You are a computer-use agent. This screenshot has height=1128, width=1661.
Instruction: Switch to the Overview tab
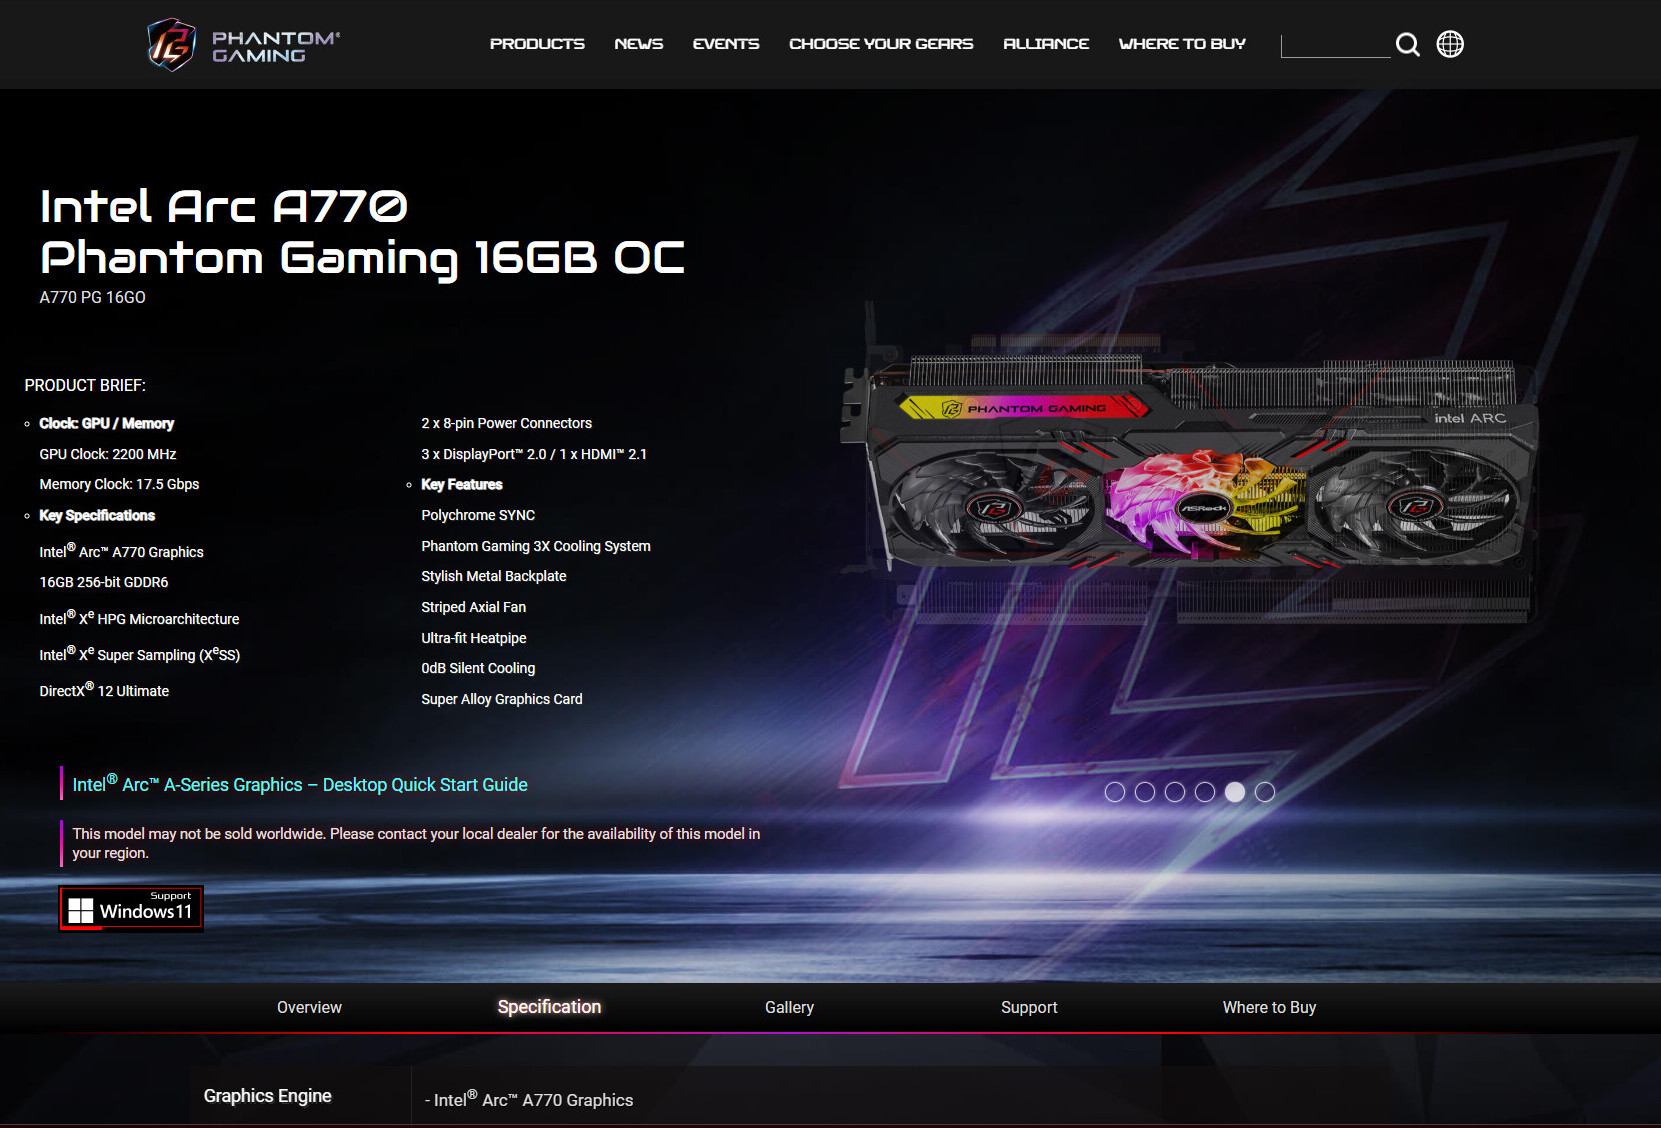click(309, 1007)
